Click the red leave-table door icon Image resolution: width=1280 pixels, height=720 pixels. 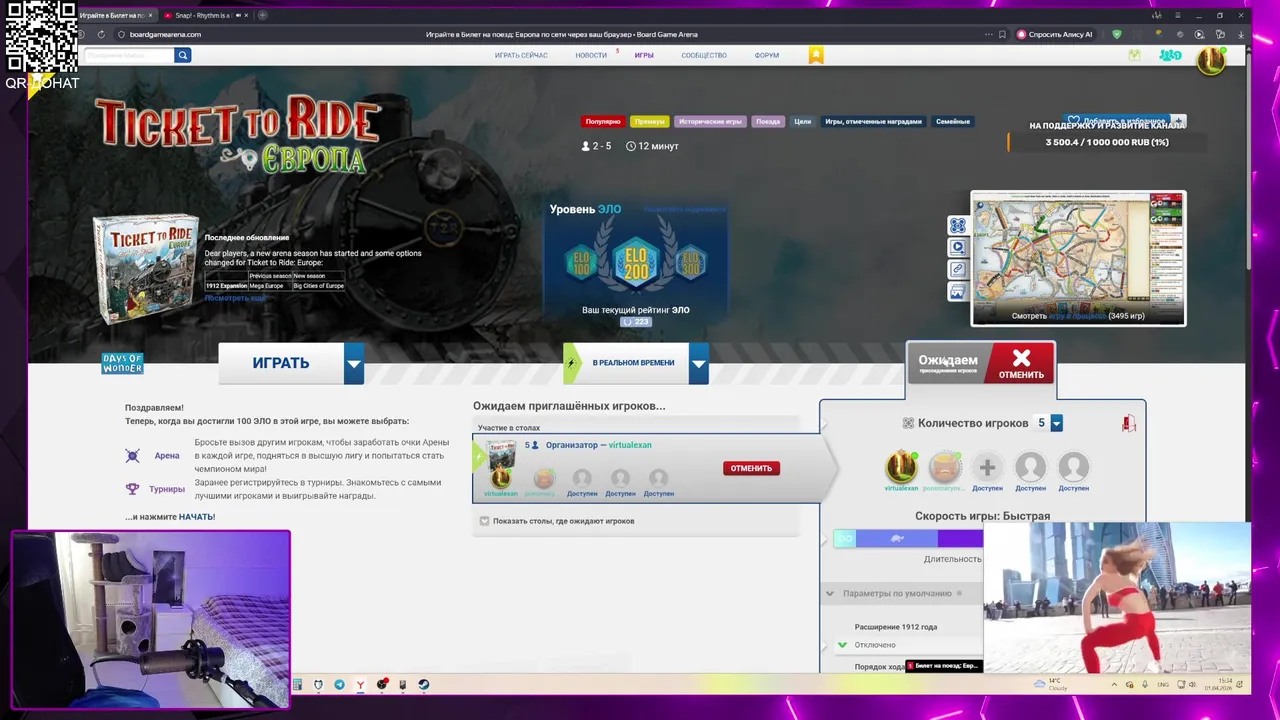1128,423
